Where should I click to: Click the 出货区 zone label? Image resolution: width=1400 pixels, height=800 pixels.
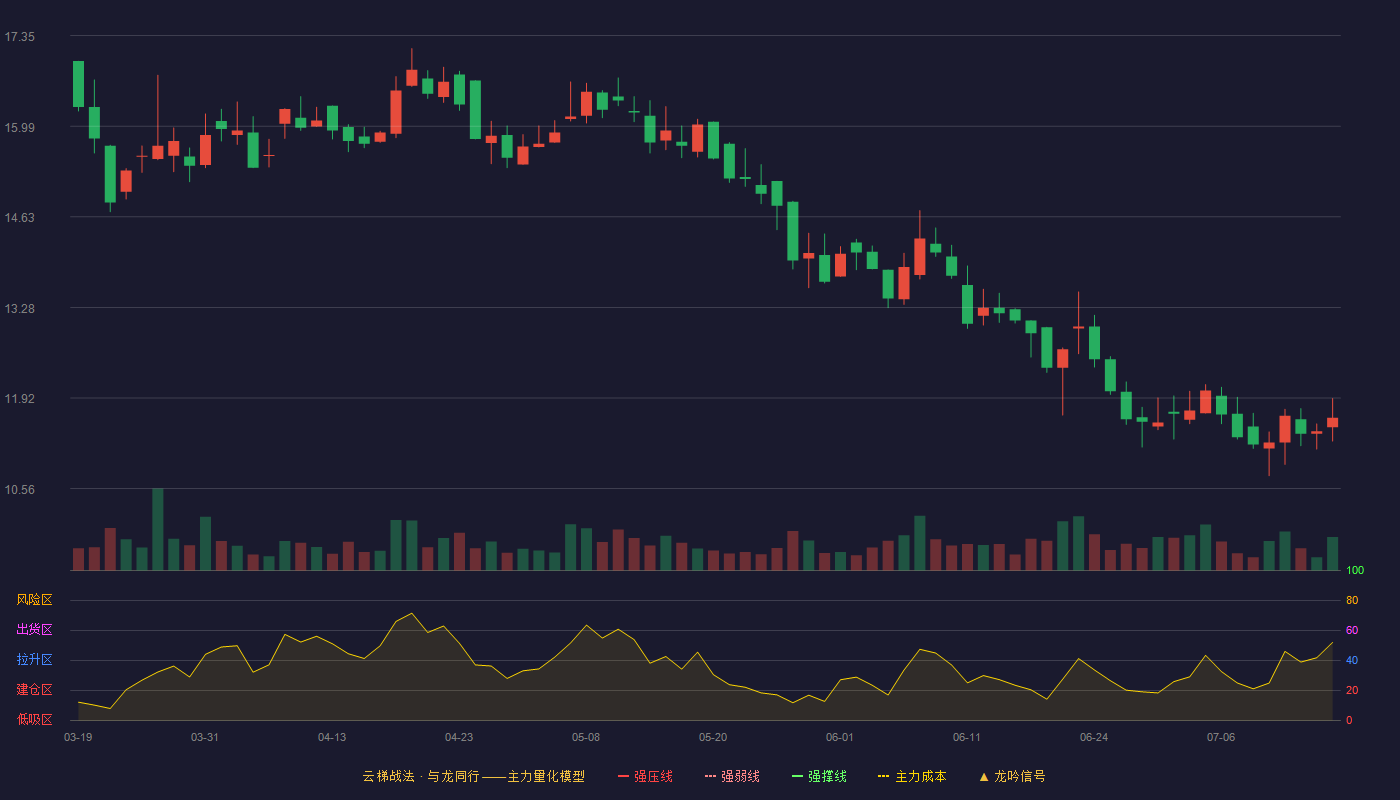coord(34,630)
